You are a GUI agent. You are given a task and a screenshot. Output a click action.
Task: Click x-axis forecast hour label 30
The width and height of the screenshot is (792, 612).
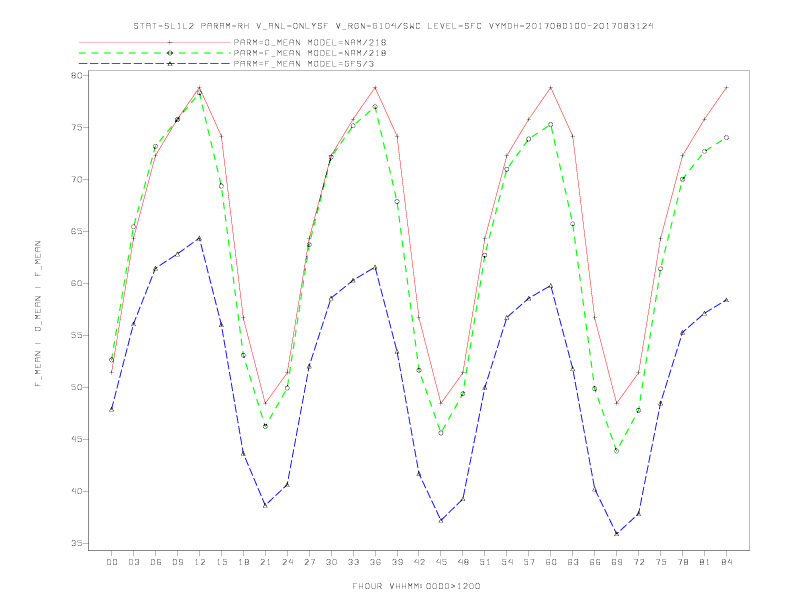tap(331, 562)
